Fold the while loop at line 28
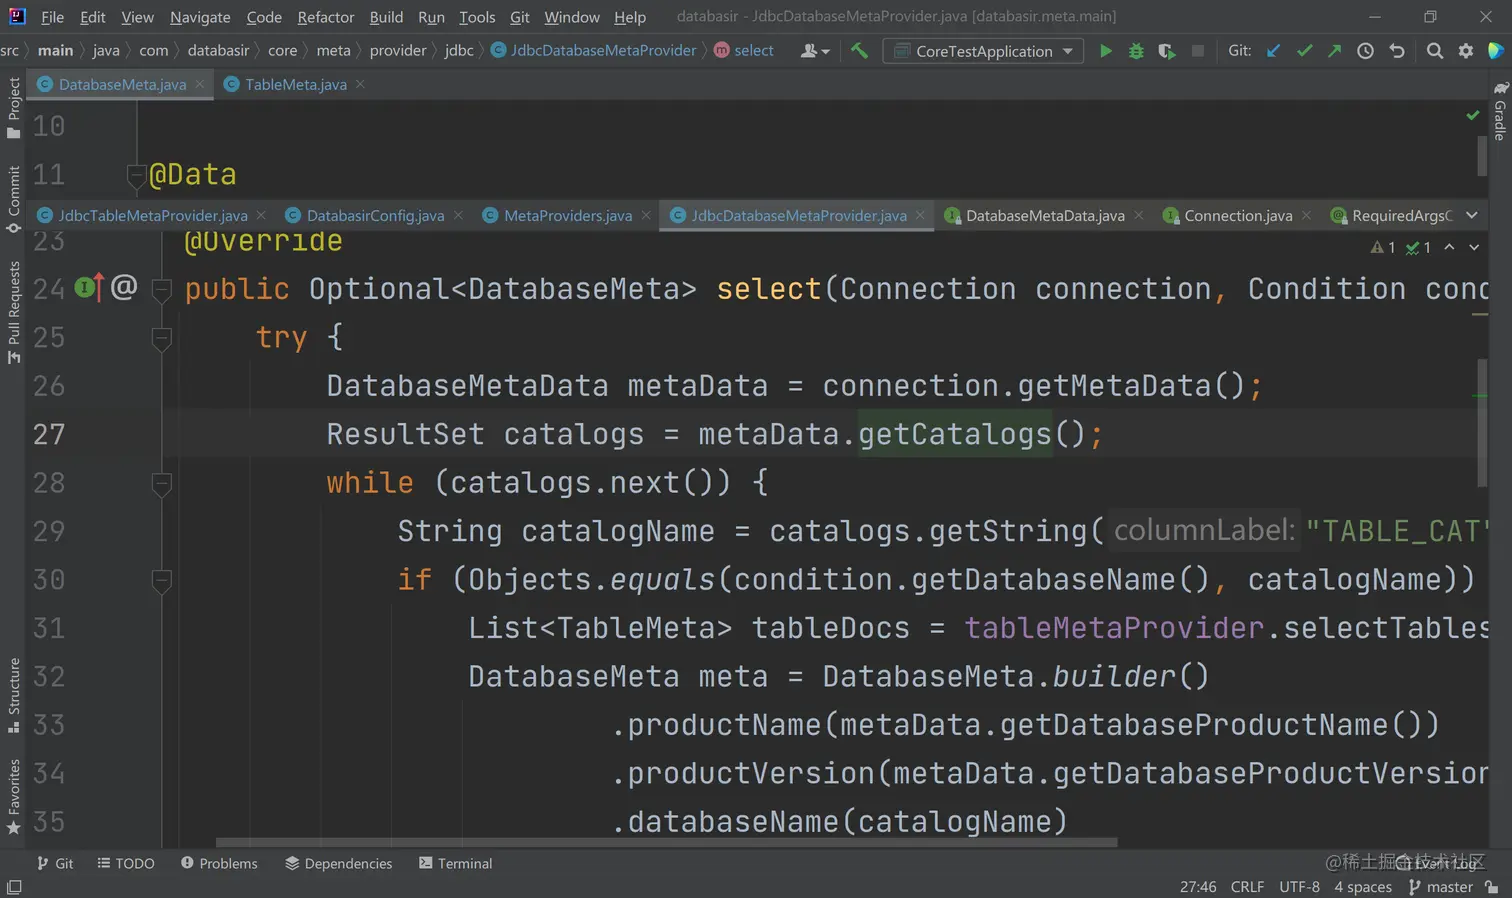Image resolution: width=1512 pixels, height=898 pixels. pyautogui.click(x=161, y=484)
